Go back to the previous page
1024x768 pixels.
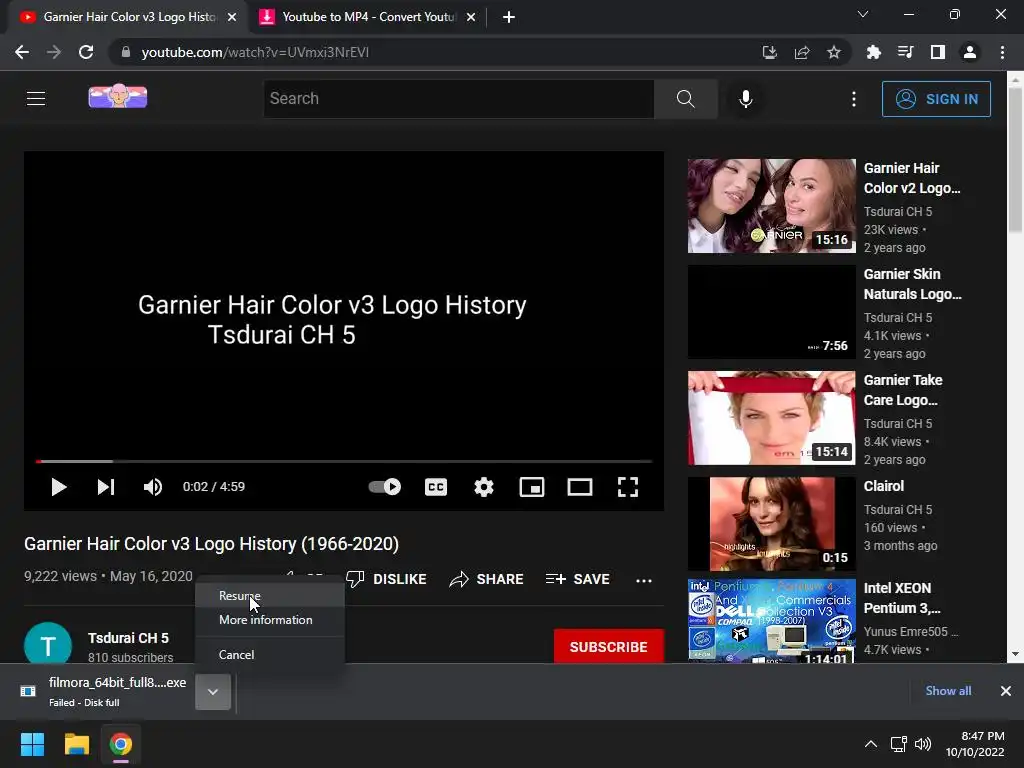(22, 52)
